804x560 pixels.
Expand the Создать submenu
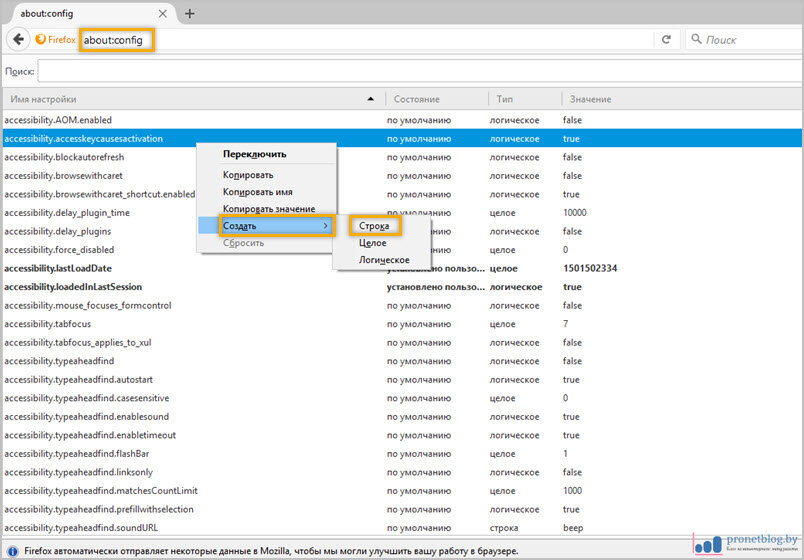tap(265, 226)
